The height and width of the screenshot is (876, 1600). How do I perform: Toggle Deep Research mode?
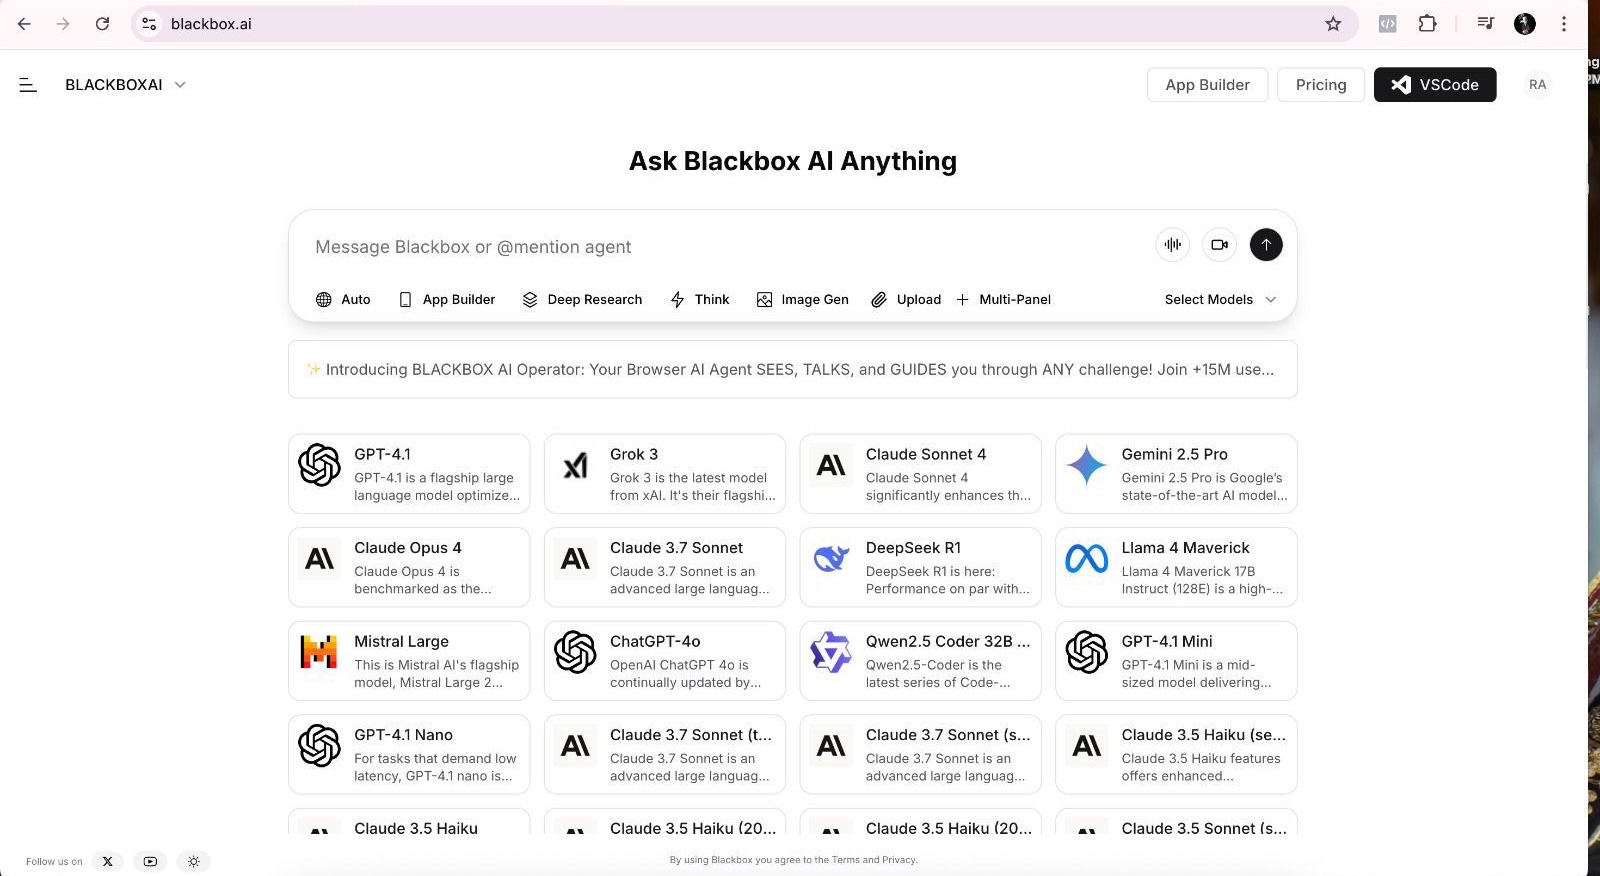tap(582, 299)
